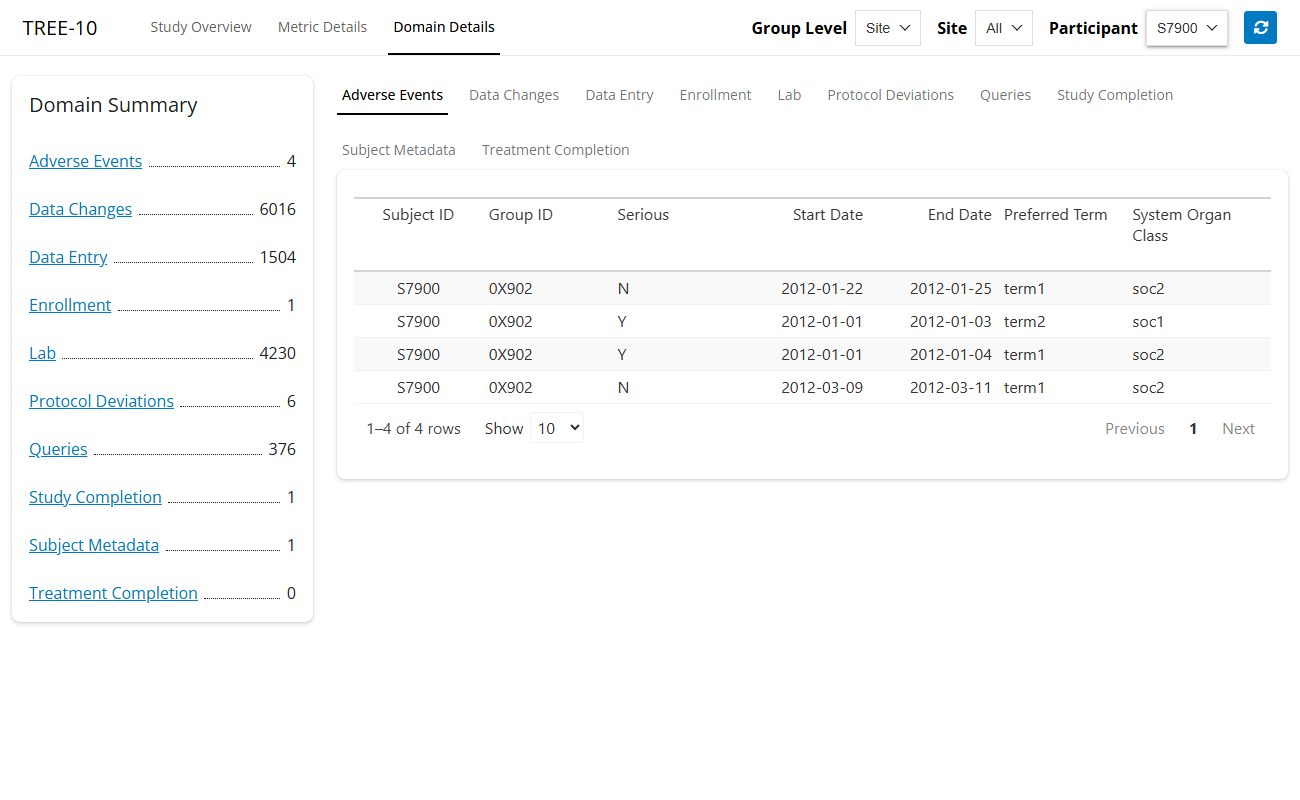
Task: Sort by the Serious column header
Action: (643, 215)
